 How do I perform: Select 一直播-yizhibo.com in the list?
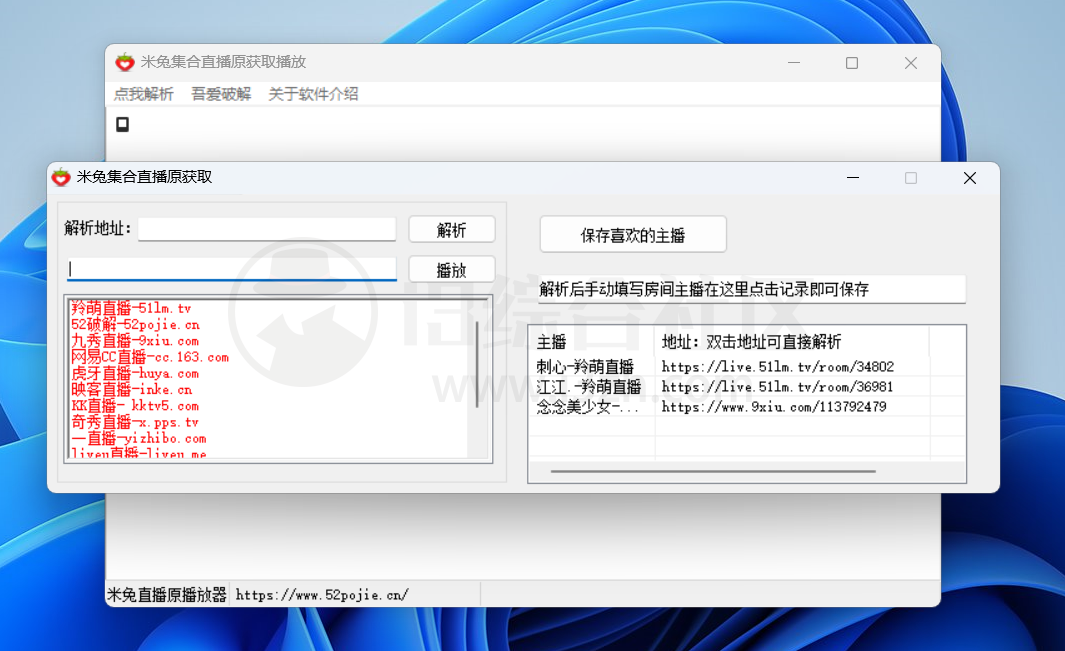point(139,439)
